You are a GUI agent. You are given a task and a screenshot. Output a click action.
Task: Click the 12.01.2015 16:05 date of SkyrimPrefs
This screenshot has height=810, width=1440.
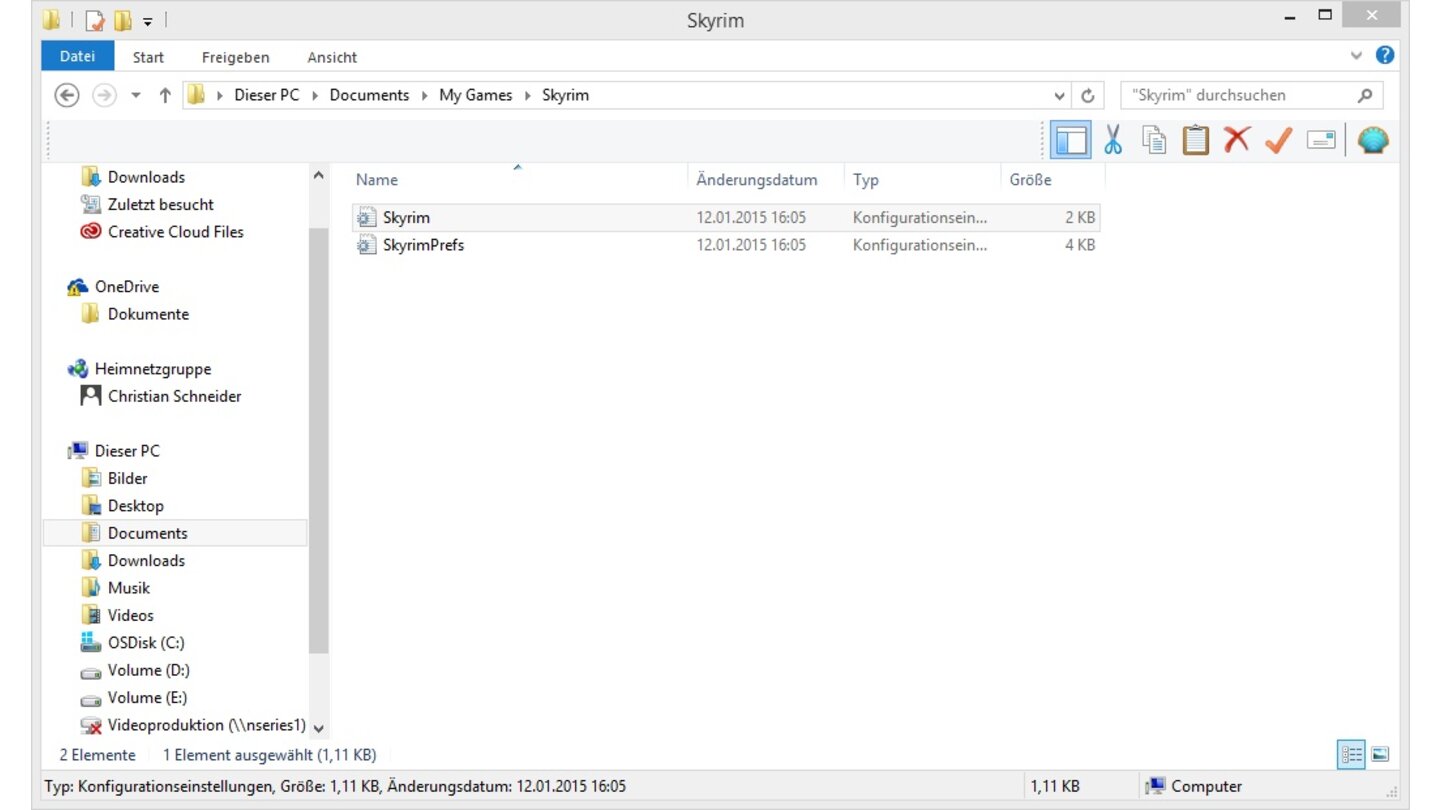(751, 245)
